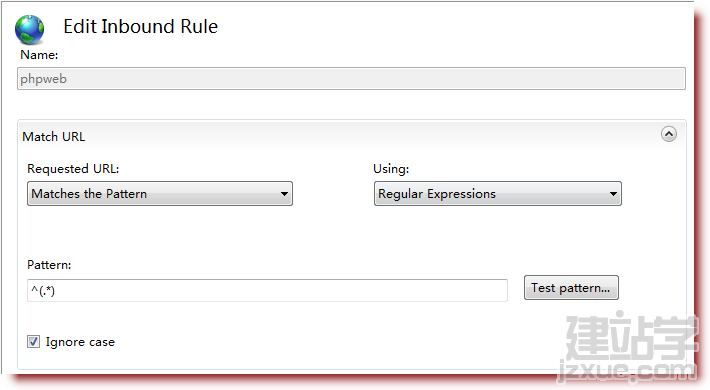Click the Chinese characters watermark logo
Screen dimensions: 710x390
tap(632, 336)
